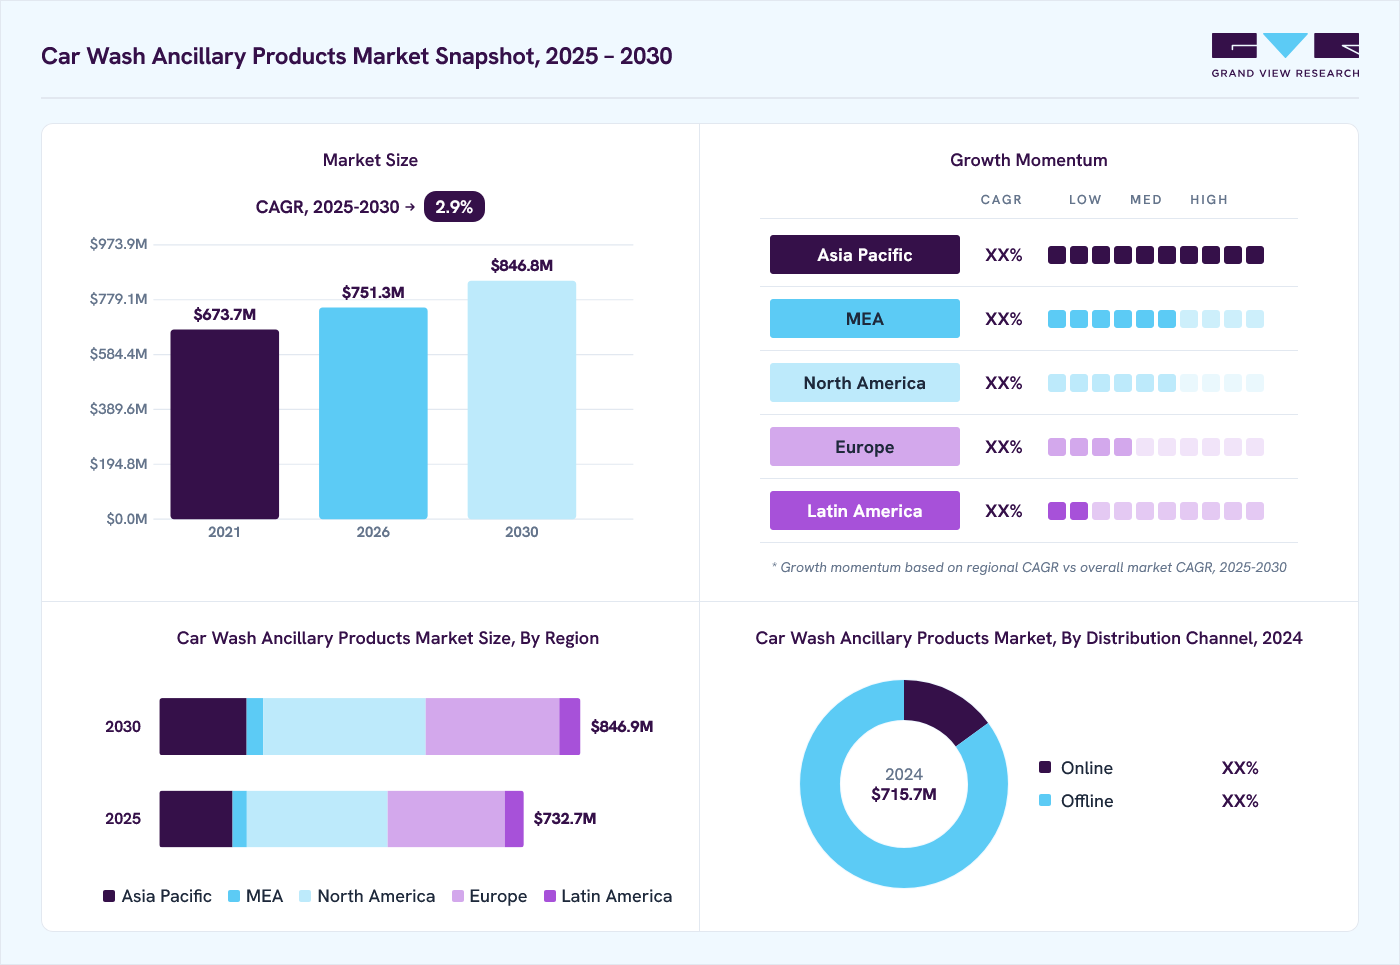The height and width of the screenshot is (965, 1400).
Task: Click the Market Size chart title
Action: point(370,160)
